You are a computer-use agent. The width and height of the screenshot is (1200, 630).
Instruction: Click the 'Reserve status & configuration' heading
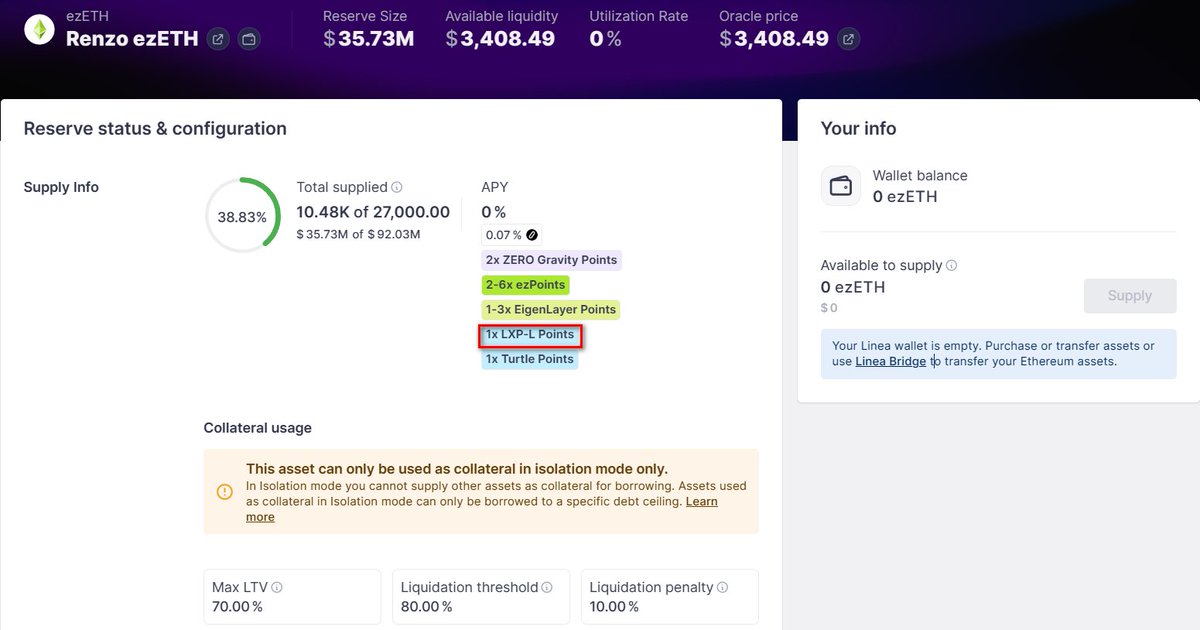point(155,129)
